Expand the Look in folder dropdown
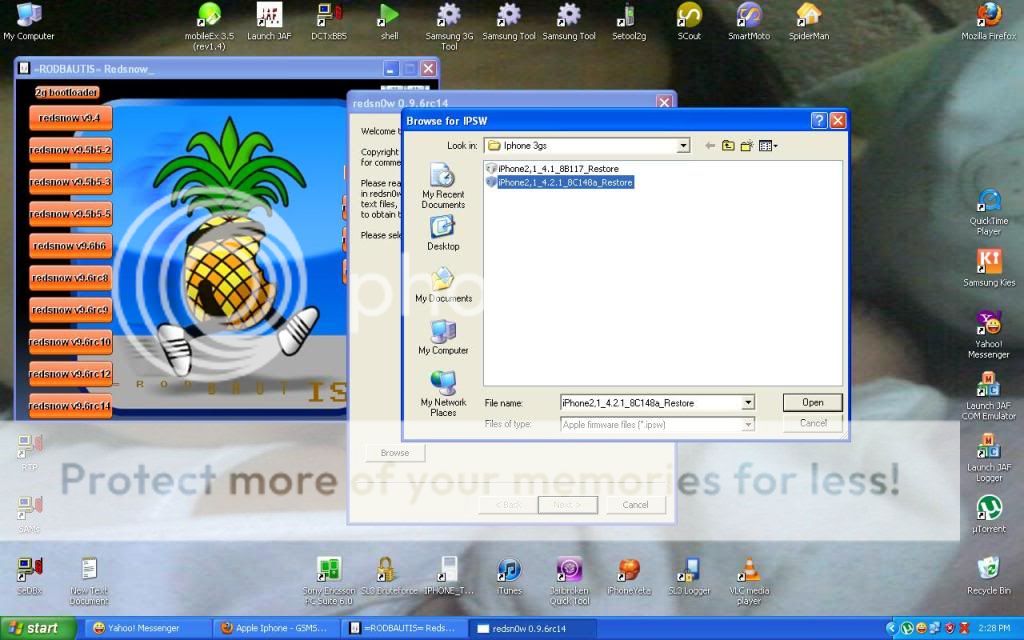 pyautogui.click(x=683, y=146)
